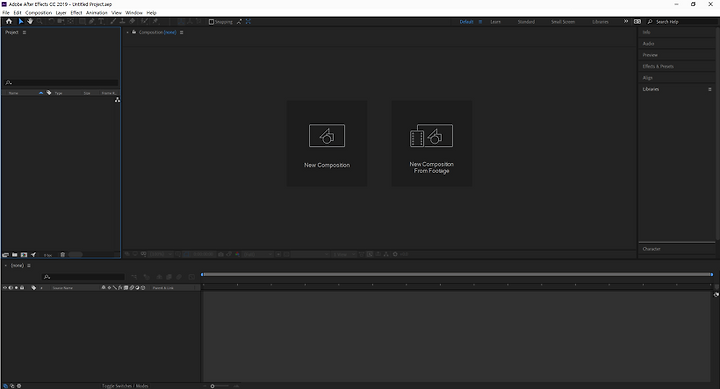Open the File menu
Screen dimensions: 720x389
point(6,13)
